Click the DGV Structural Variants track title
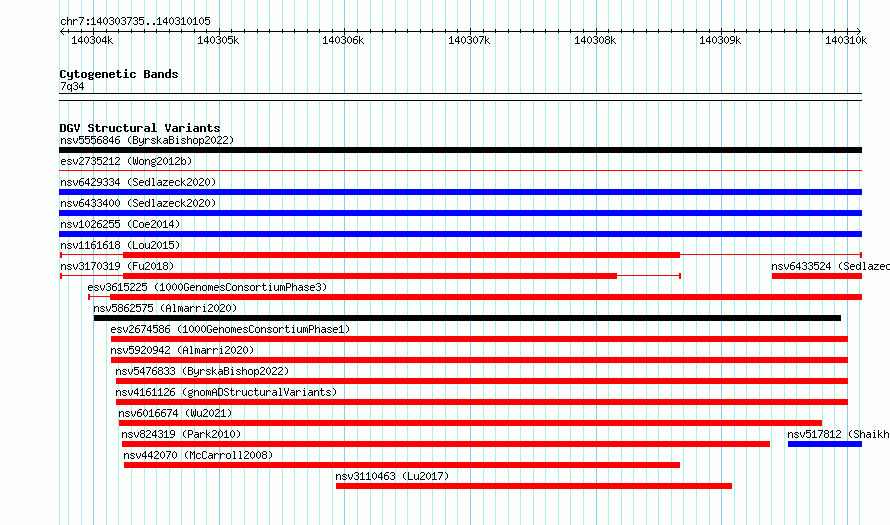The width and height of the screenshot is (890, 525). [140, 128]
